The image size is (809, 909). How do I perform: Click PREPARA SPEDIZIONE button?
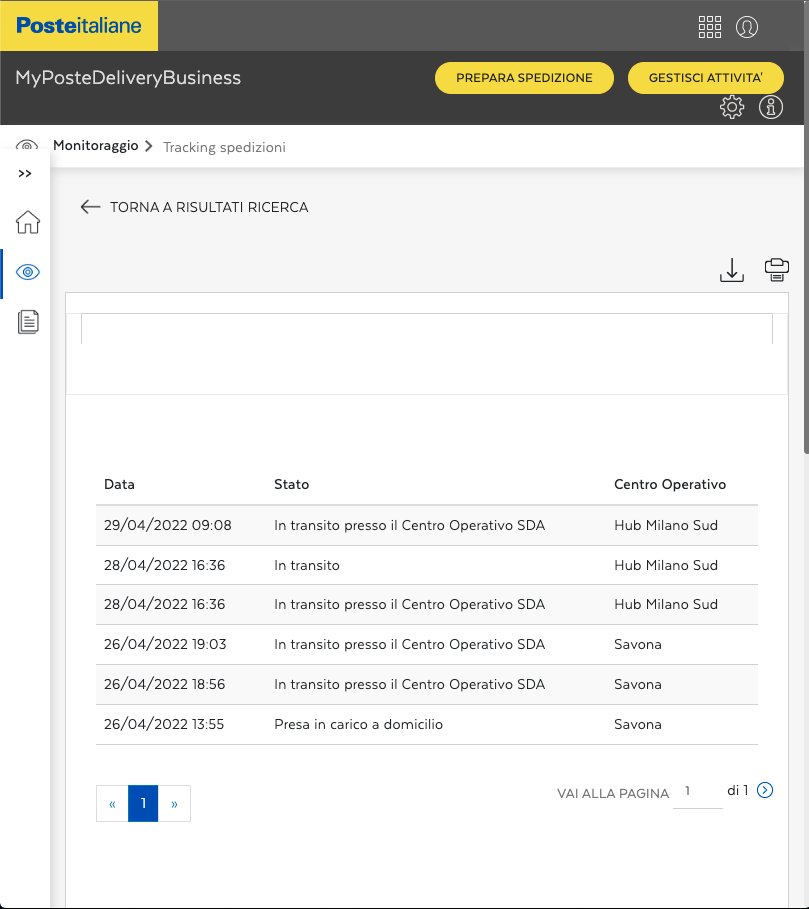click(524, 78)
